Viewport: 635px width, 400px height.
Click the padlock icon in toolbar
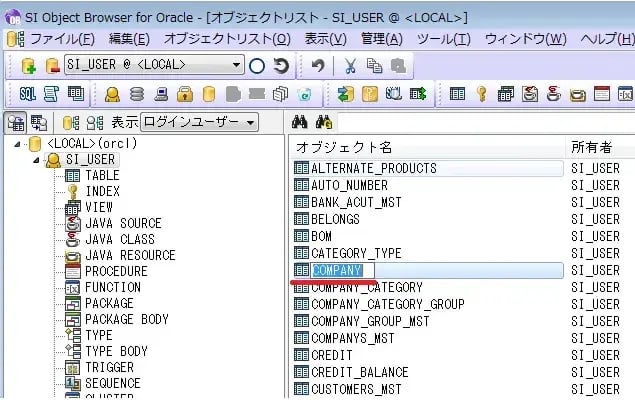pyautogui.click(x=185, y=94)
